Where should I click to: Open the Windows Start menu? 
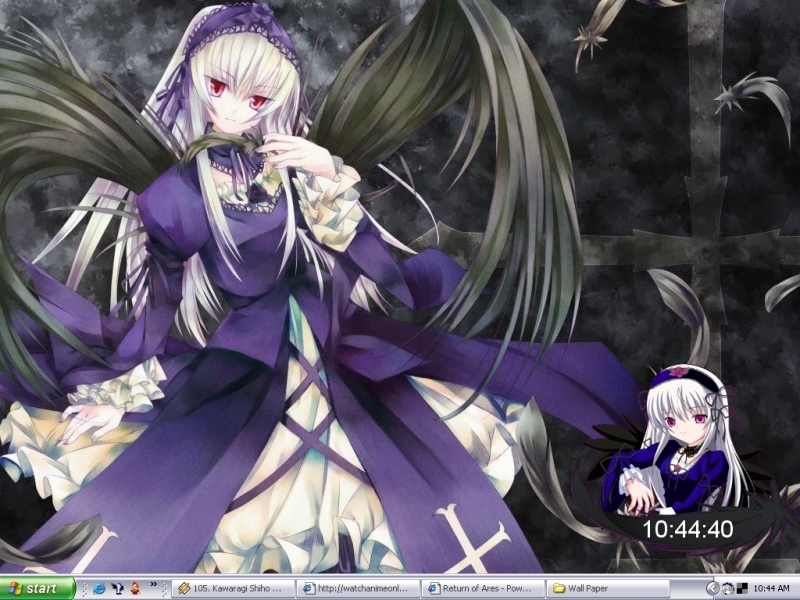pos(37,588)
